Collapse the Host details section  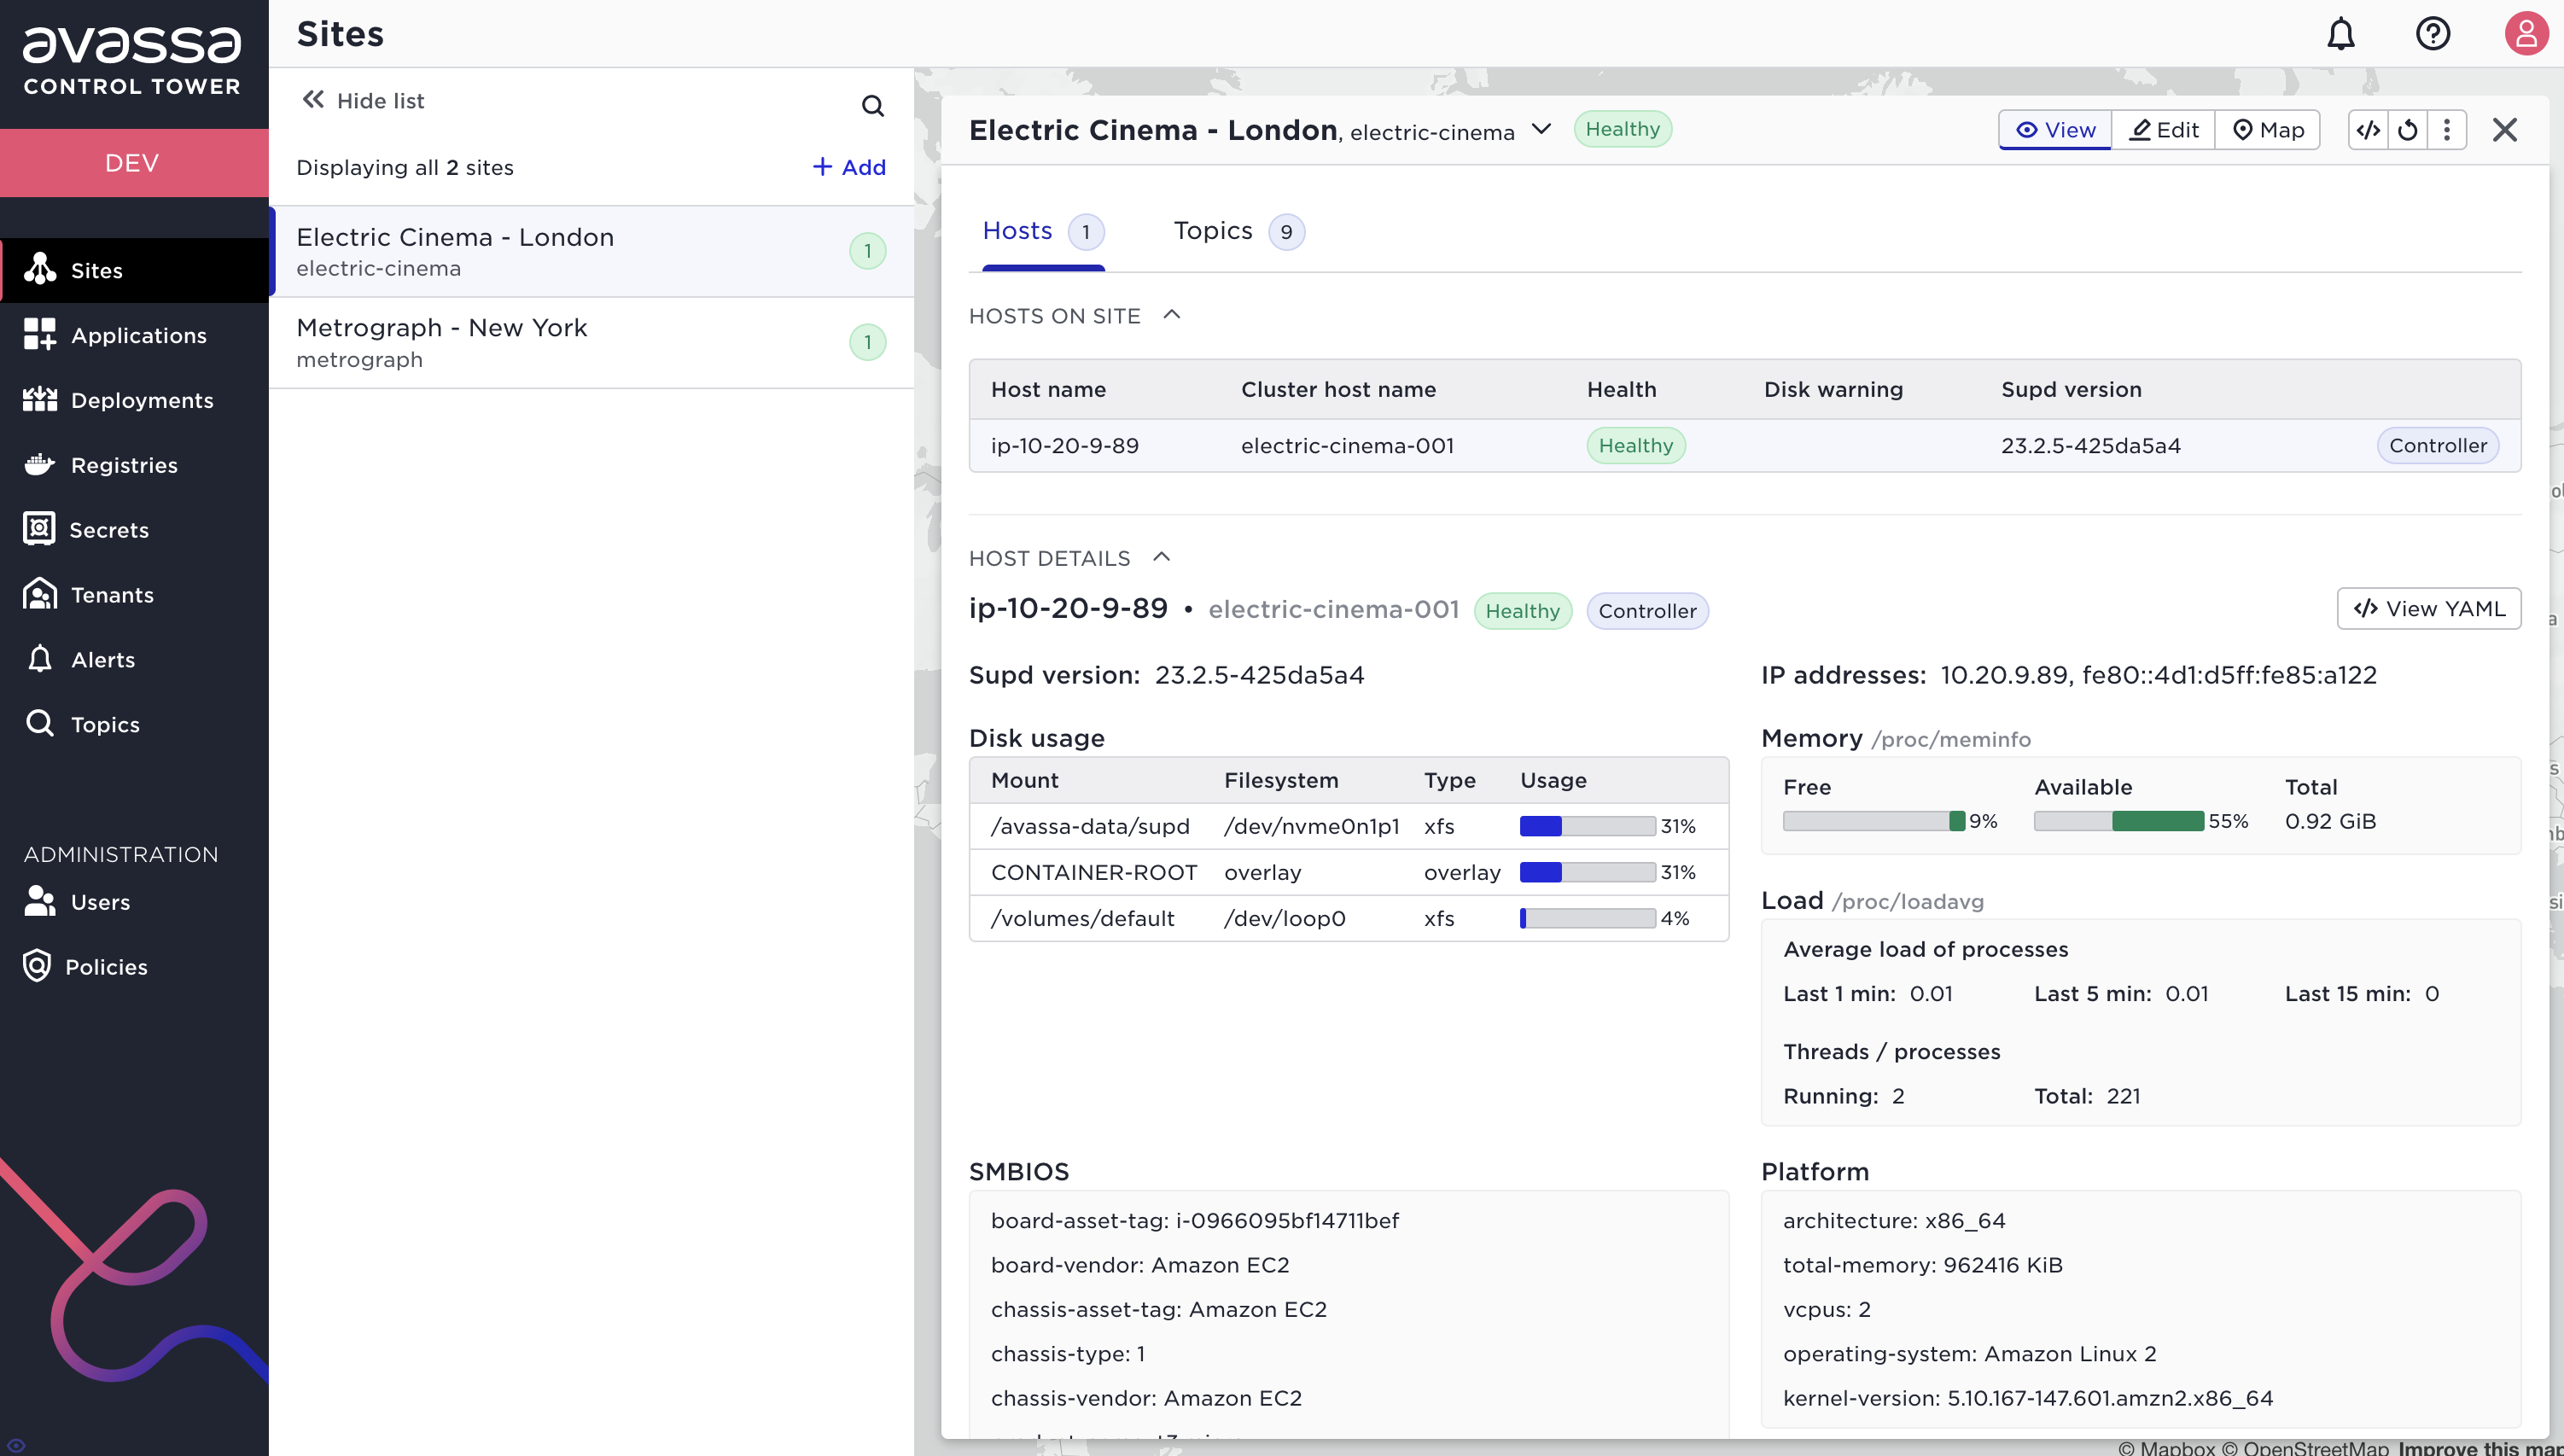coord(1161,557)
